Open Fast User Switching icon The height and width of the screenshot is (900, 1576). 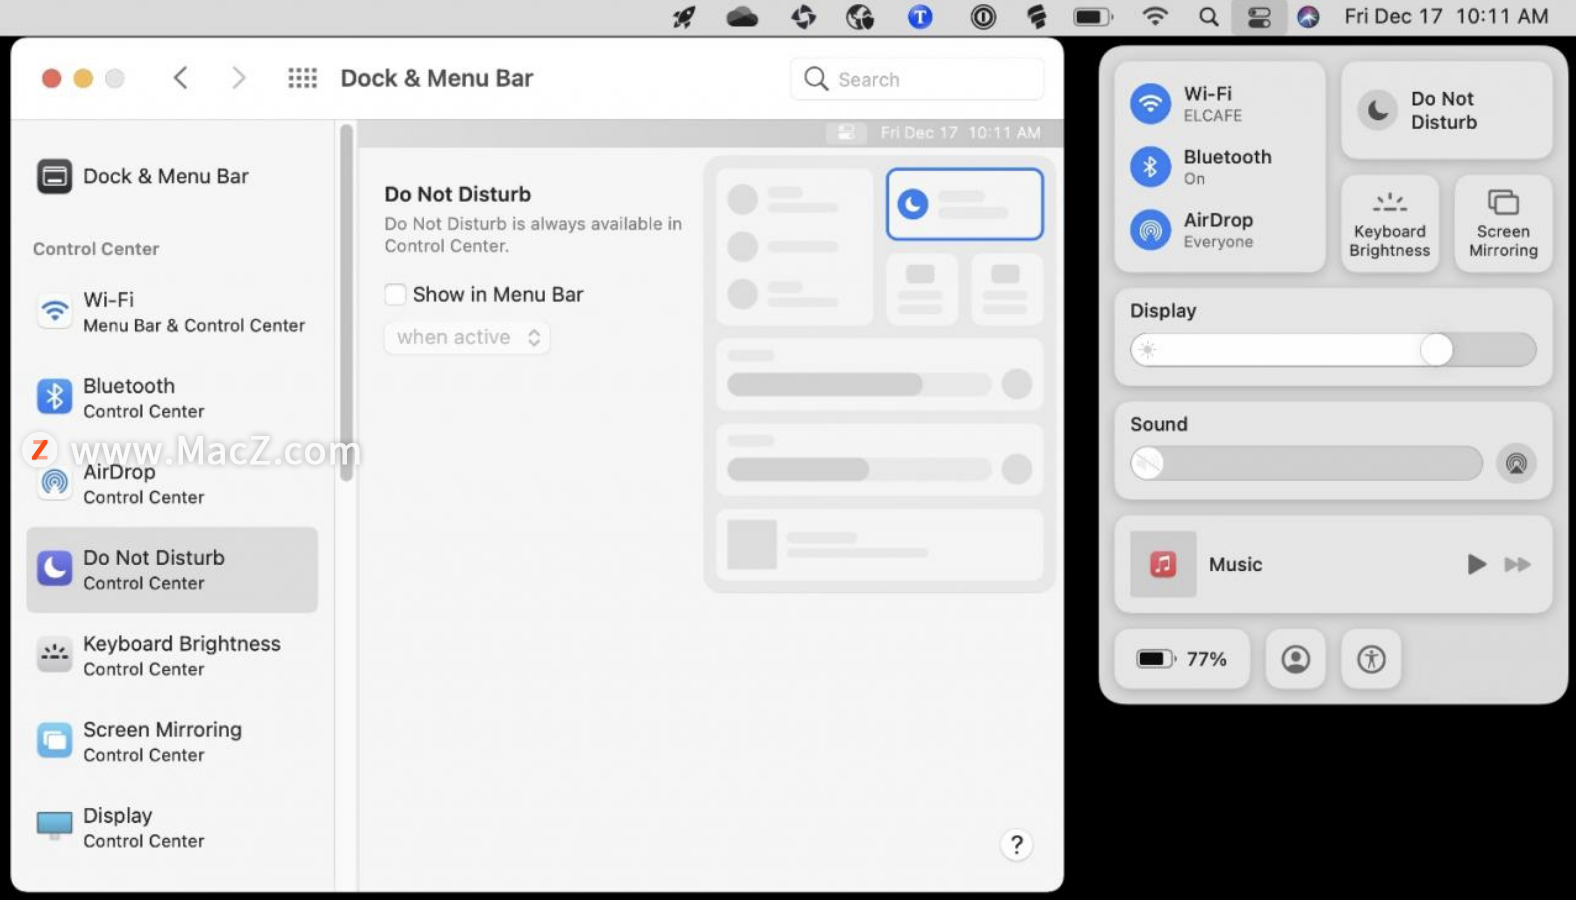(x=1295, y=659)
